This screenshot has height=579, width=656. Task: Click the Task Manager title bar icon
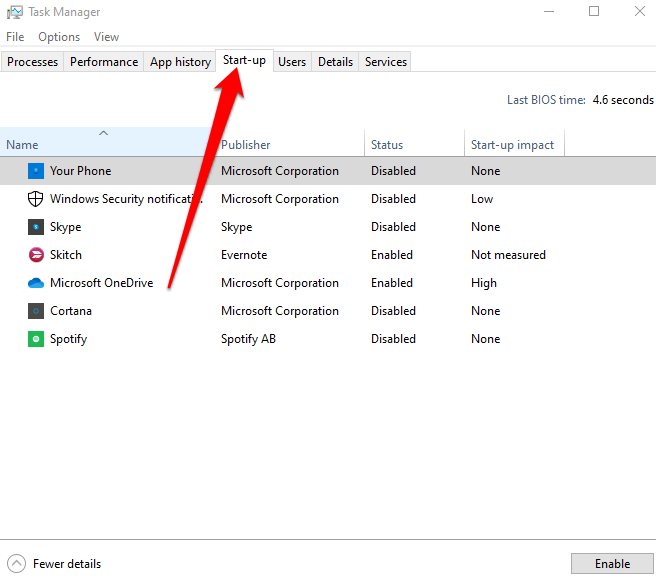pyautogui.click(x=14, y=12)
